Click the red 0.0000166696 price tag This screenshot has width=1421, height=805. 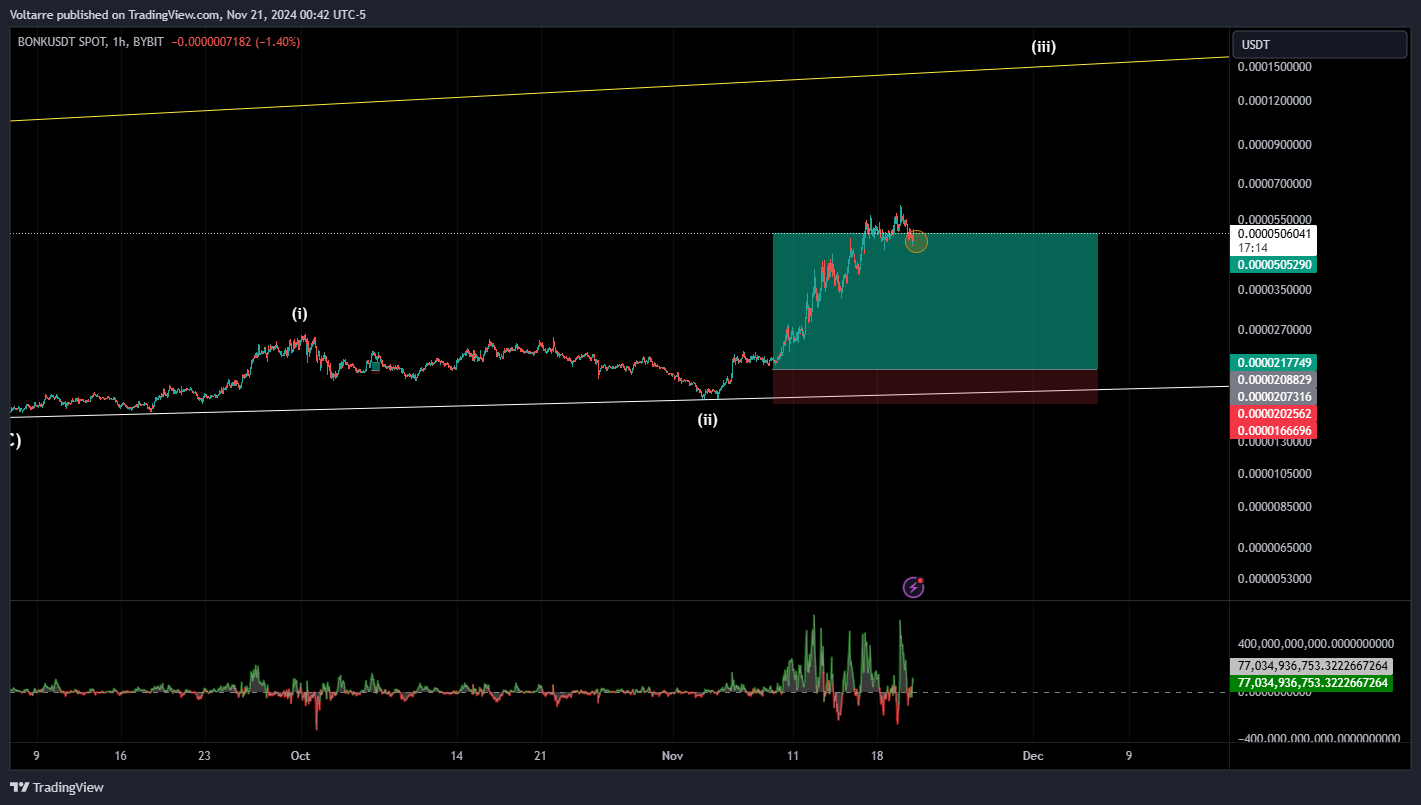pos(1274,431)
